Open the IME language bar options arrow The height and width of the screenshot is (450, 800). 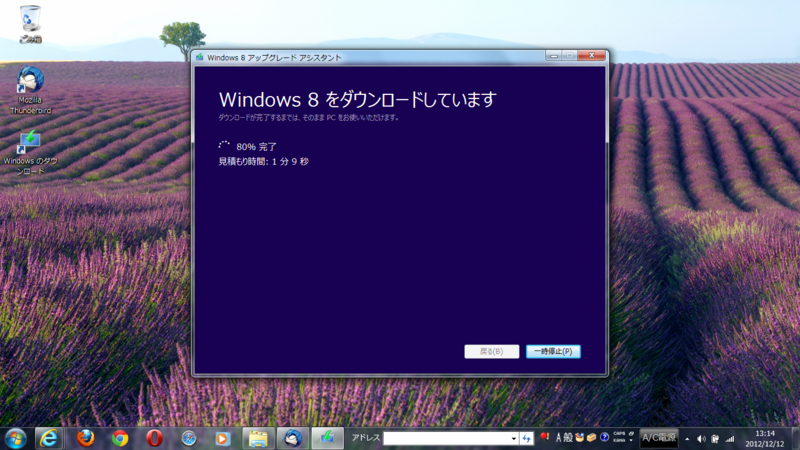[631, 440]
